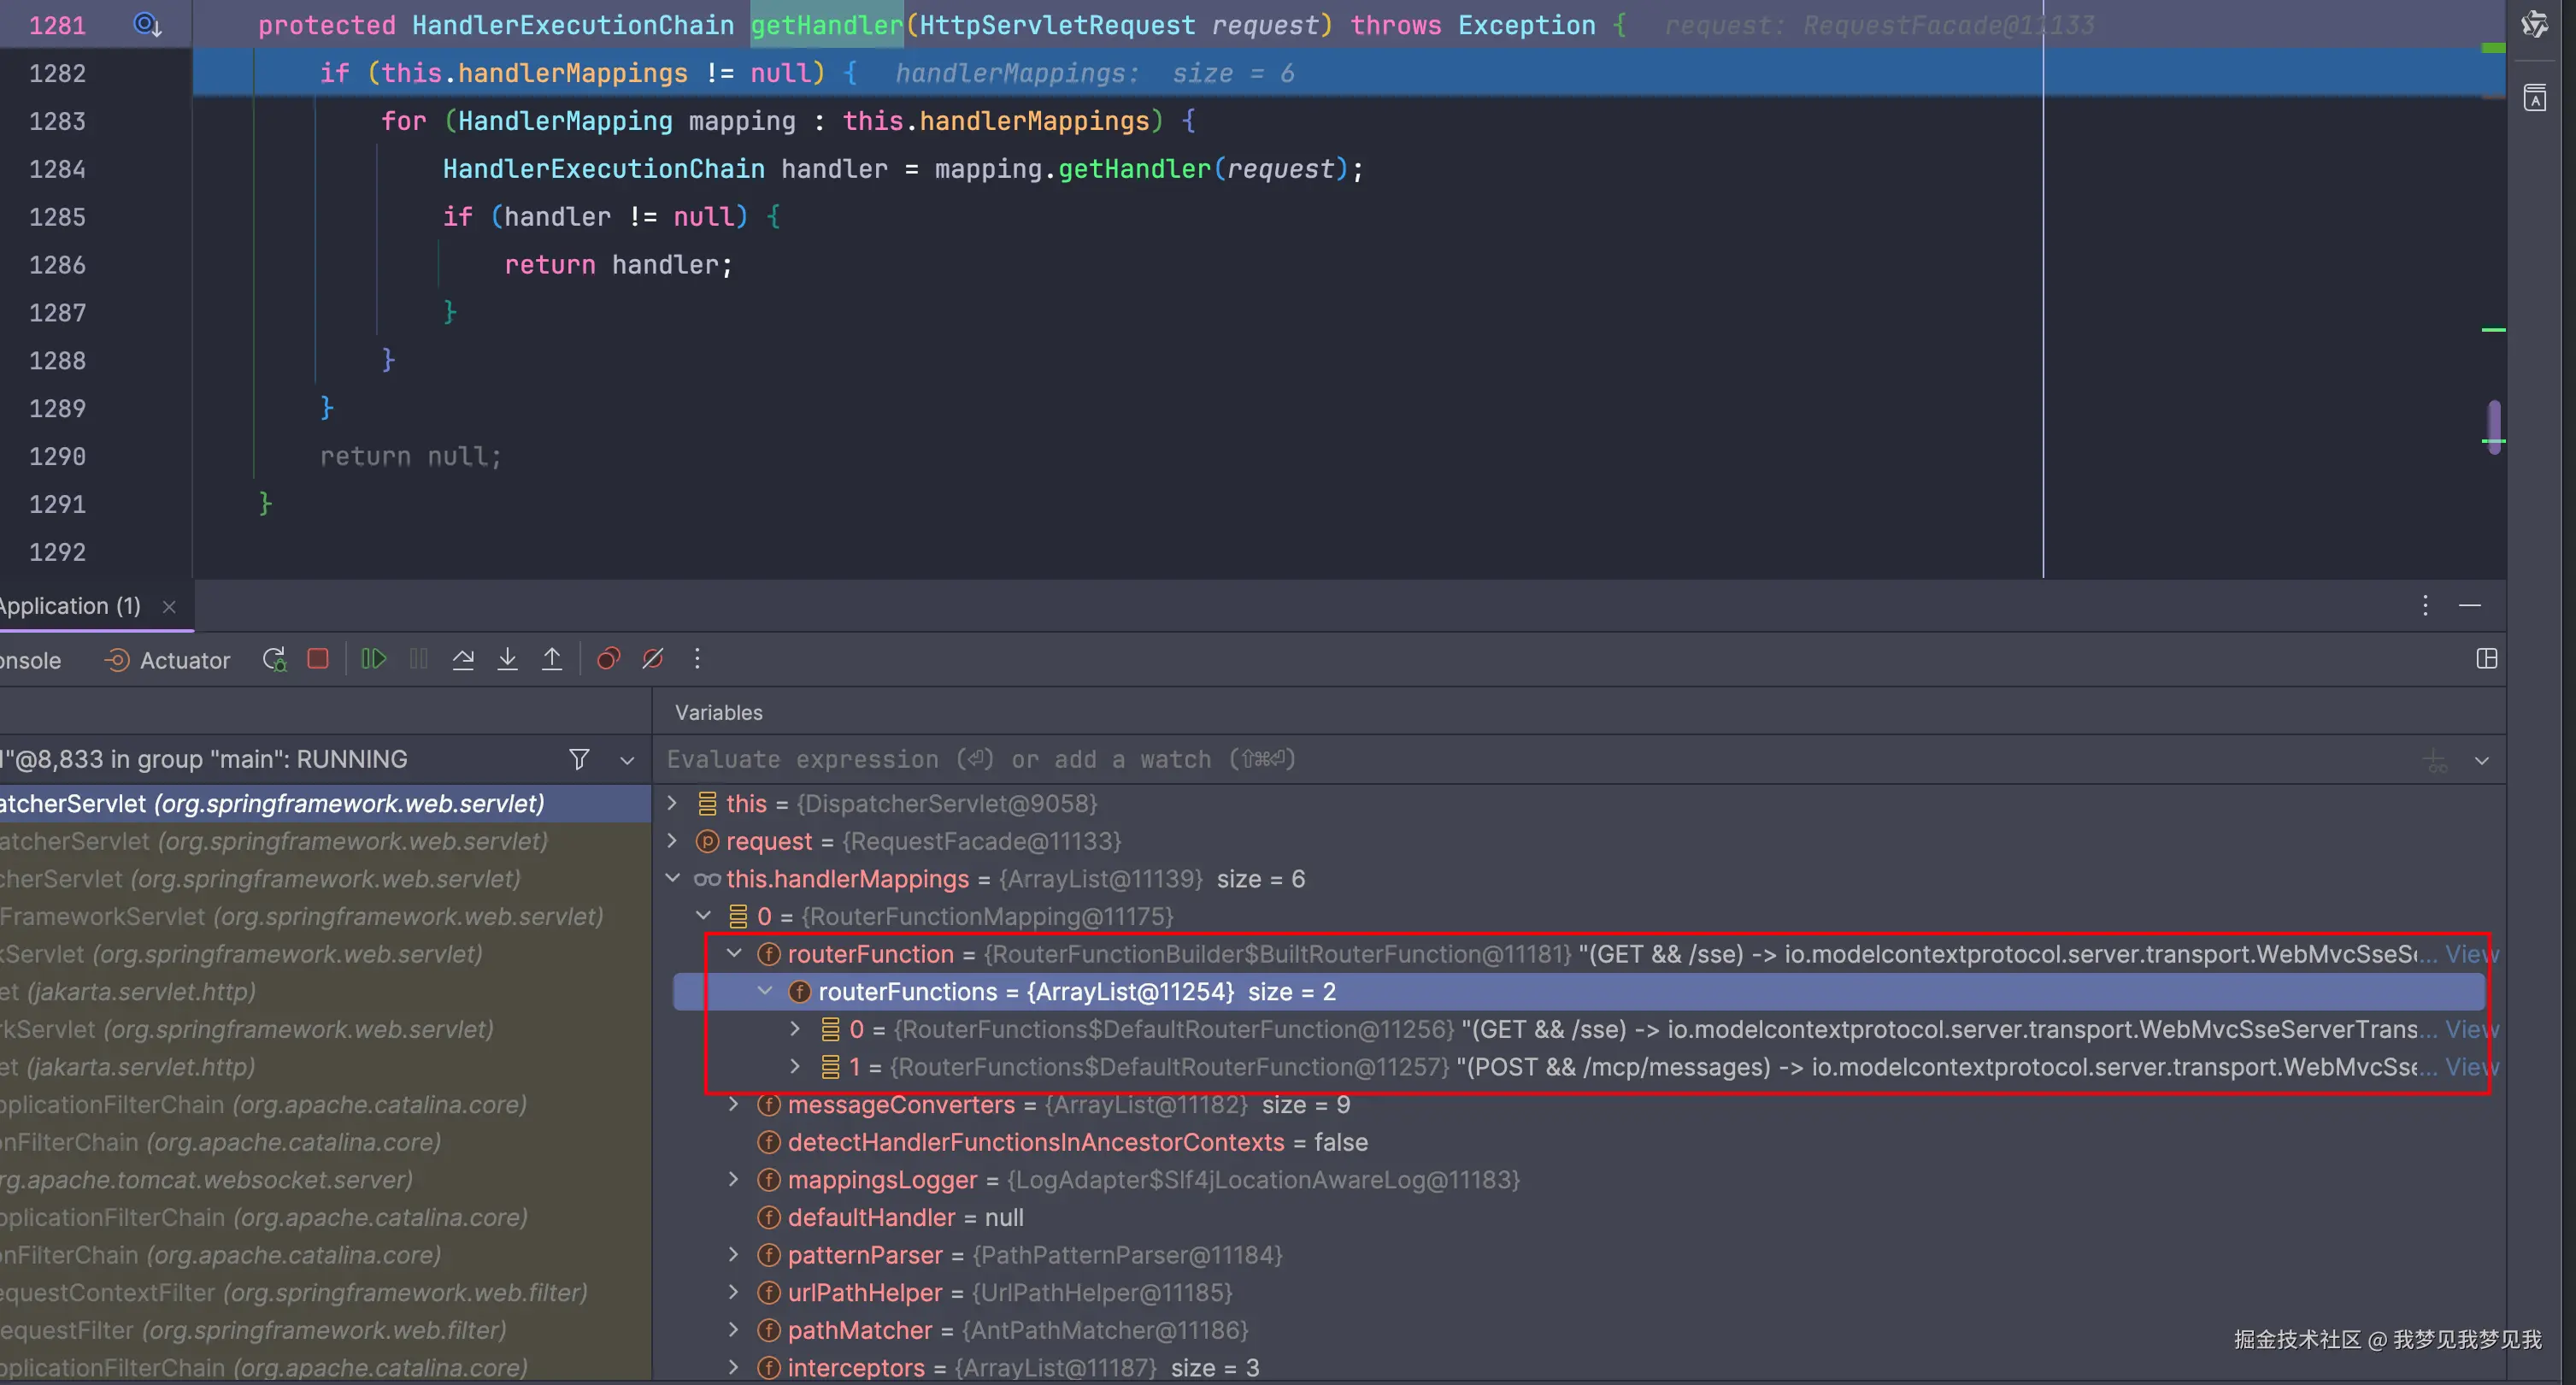Click the Pause Program icon

click(x=419, y=659)
